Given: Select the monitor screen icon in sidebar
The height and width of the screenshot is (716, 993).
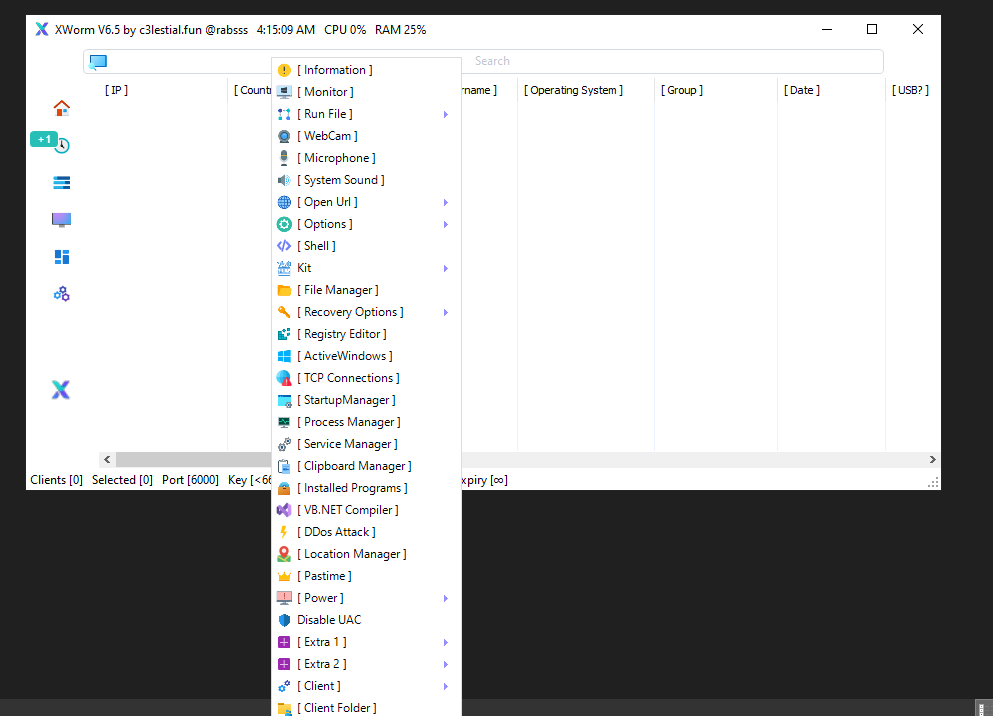Looking at the screenshot, I should coord(62,220).
